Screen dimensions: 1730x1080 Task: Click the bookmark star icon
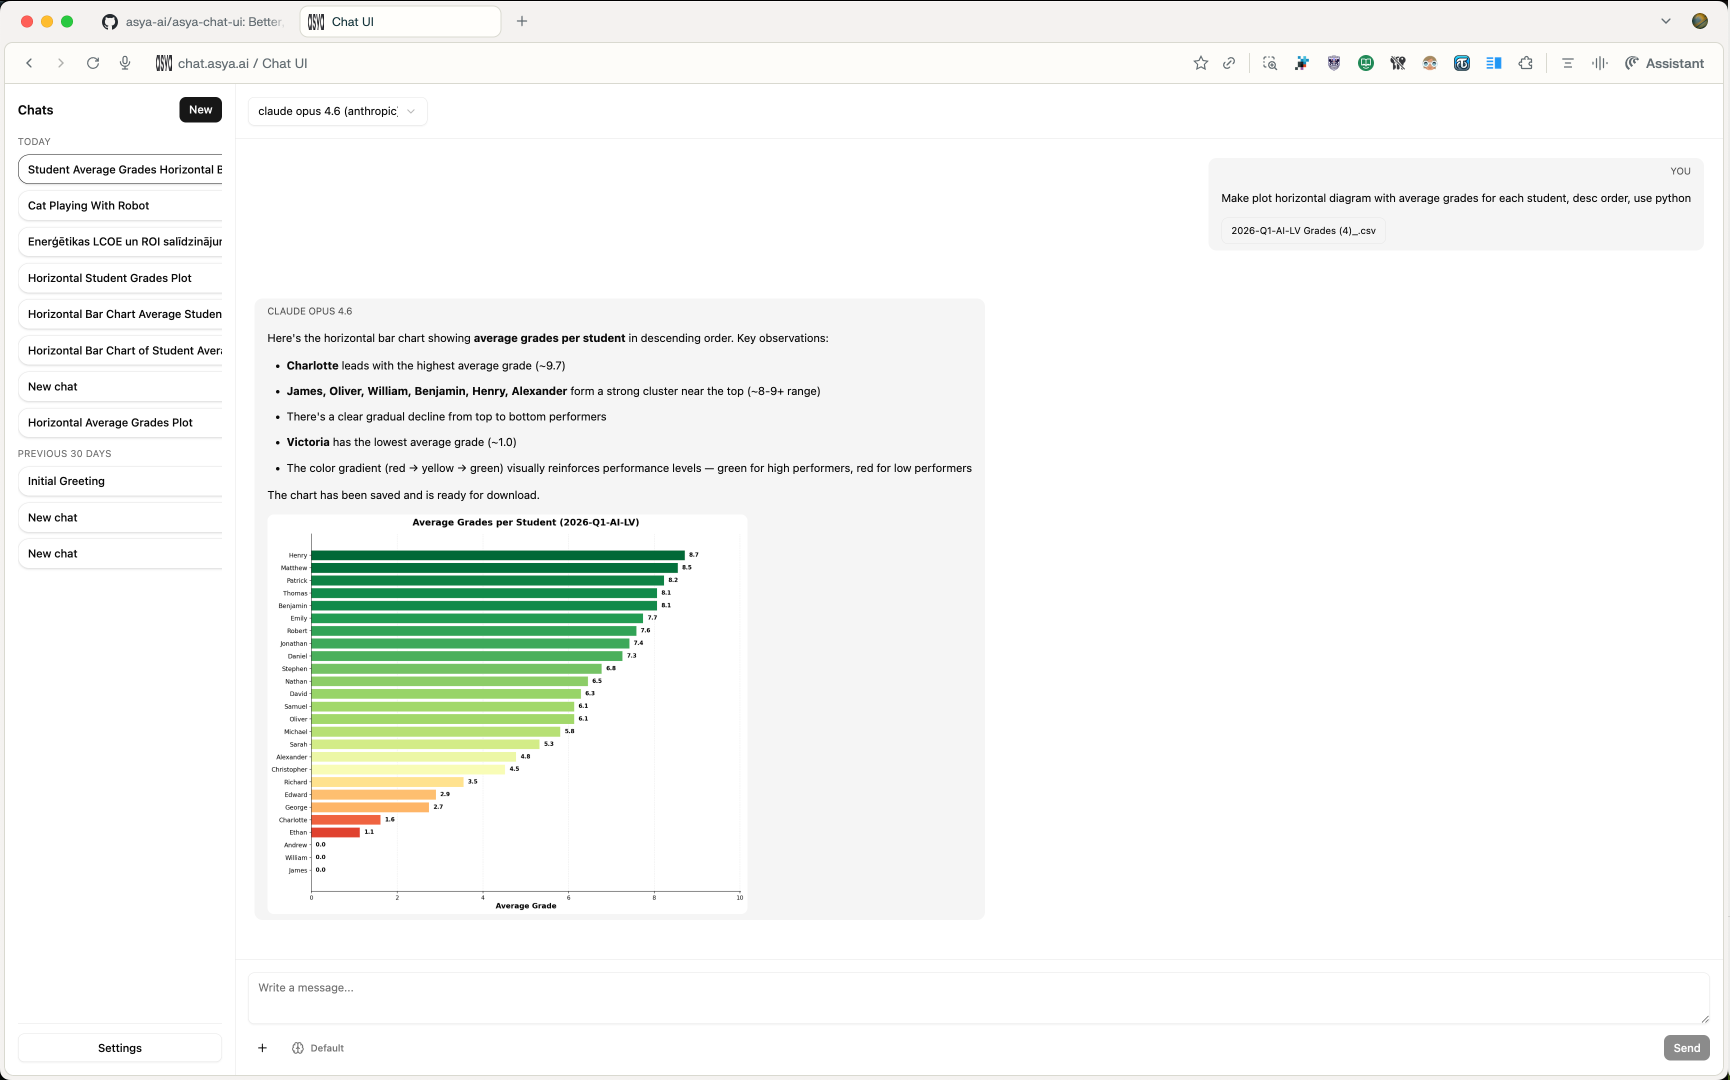1200,63
